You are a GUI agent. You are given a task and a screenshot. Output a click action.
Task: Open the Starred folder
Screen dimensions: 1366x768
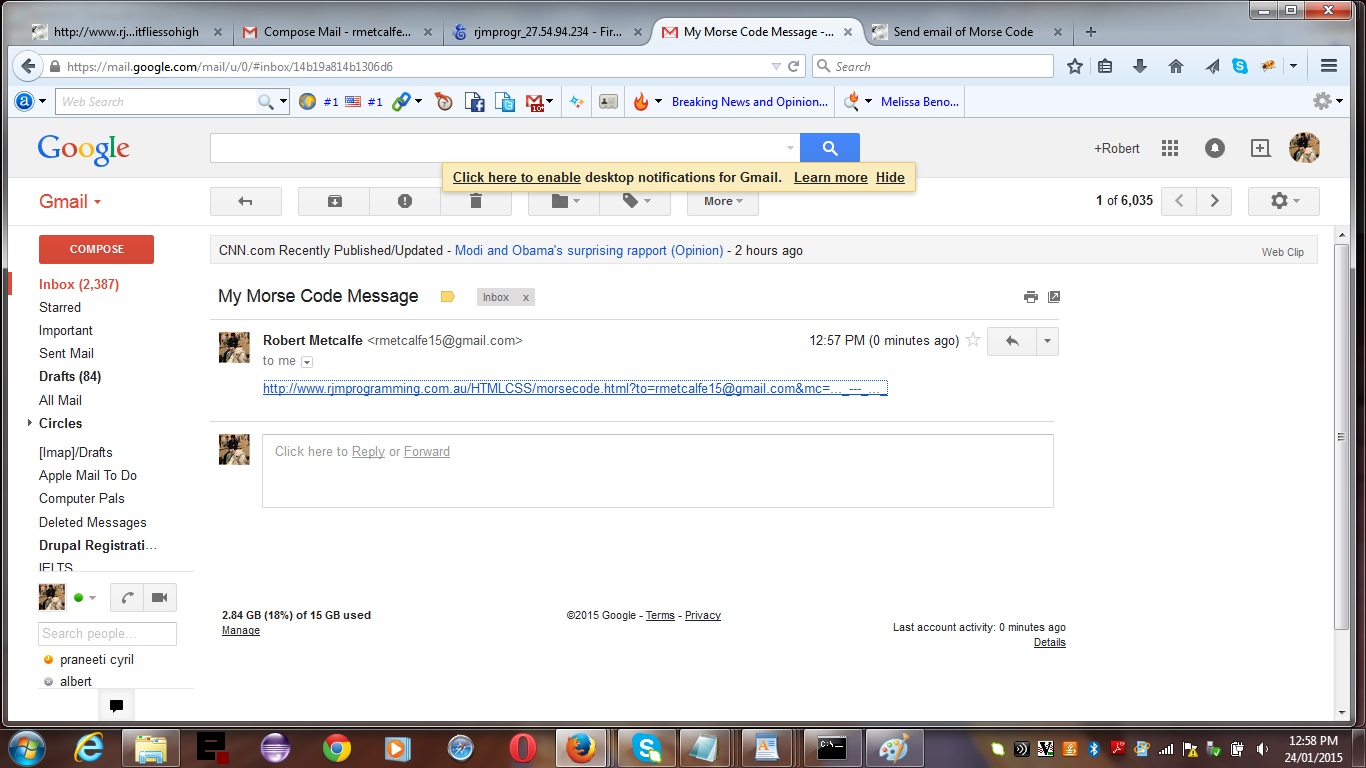tap(60, 307)
